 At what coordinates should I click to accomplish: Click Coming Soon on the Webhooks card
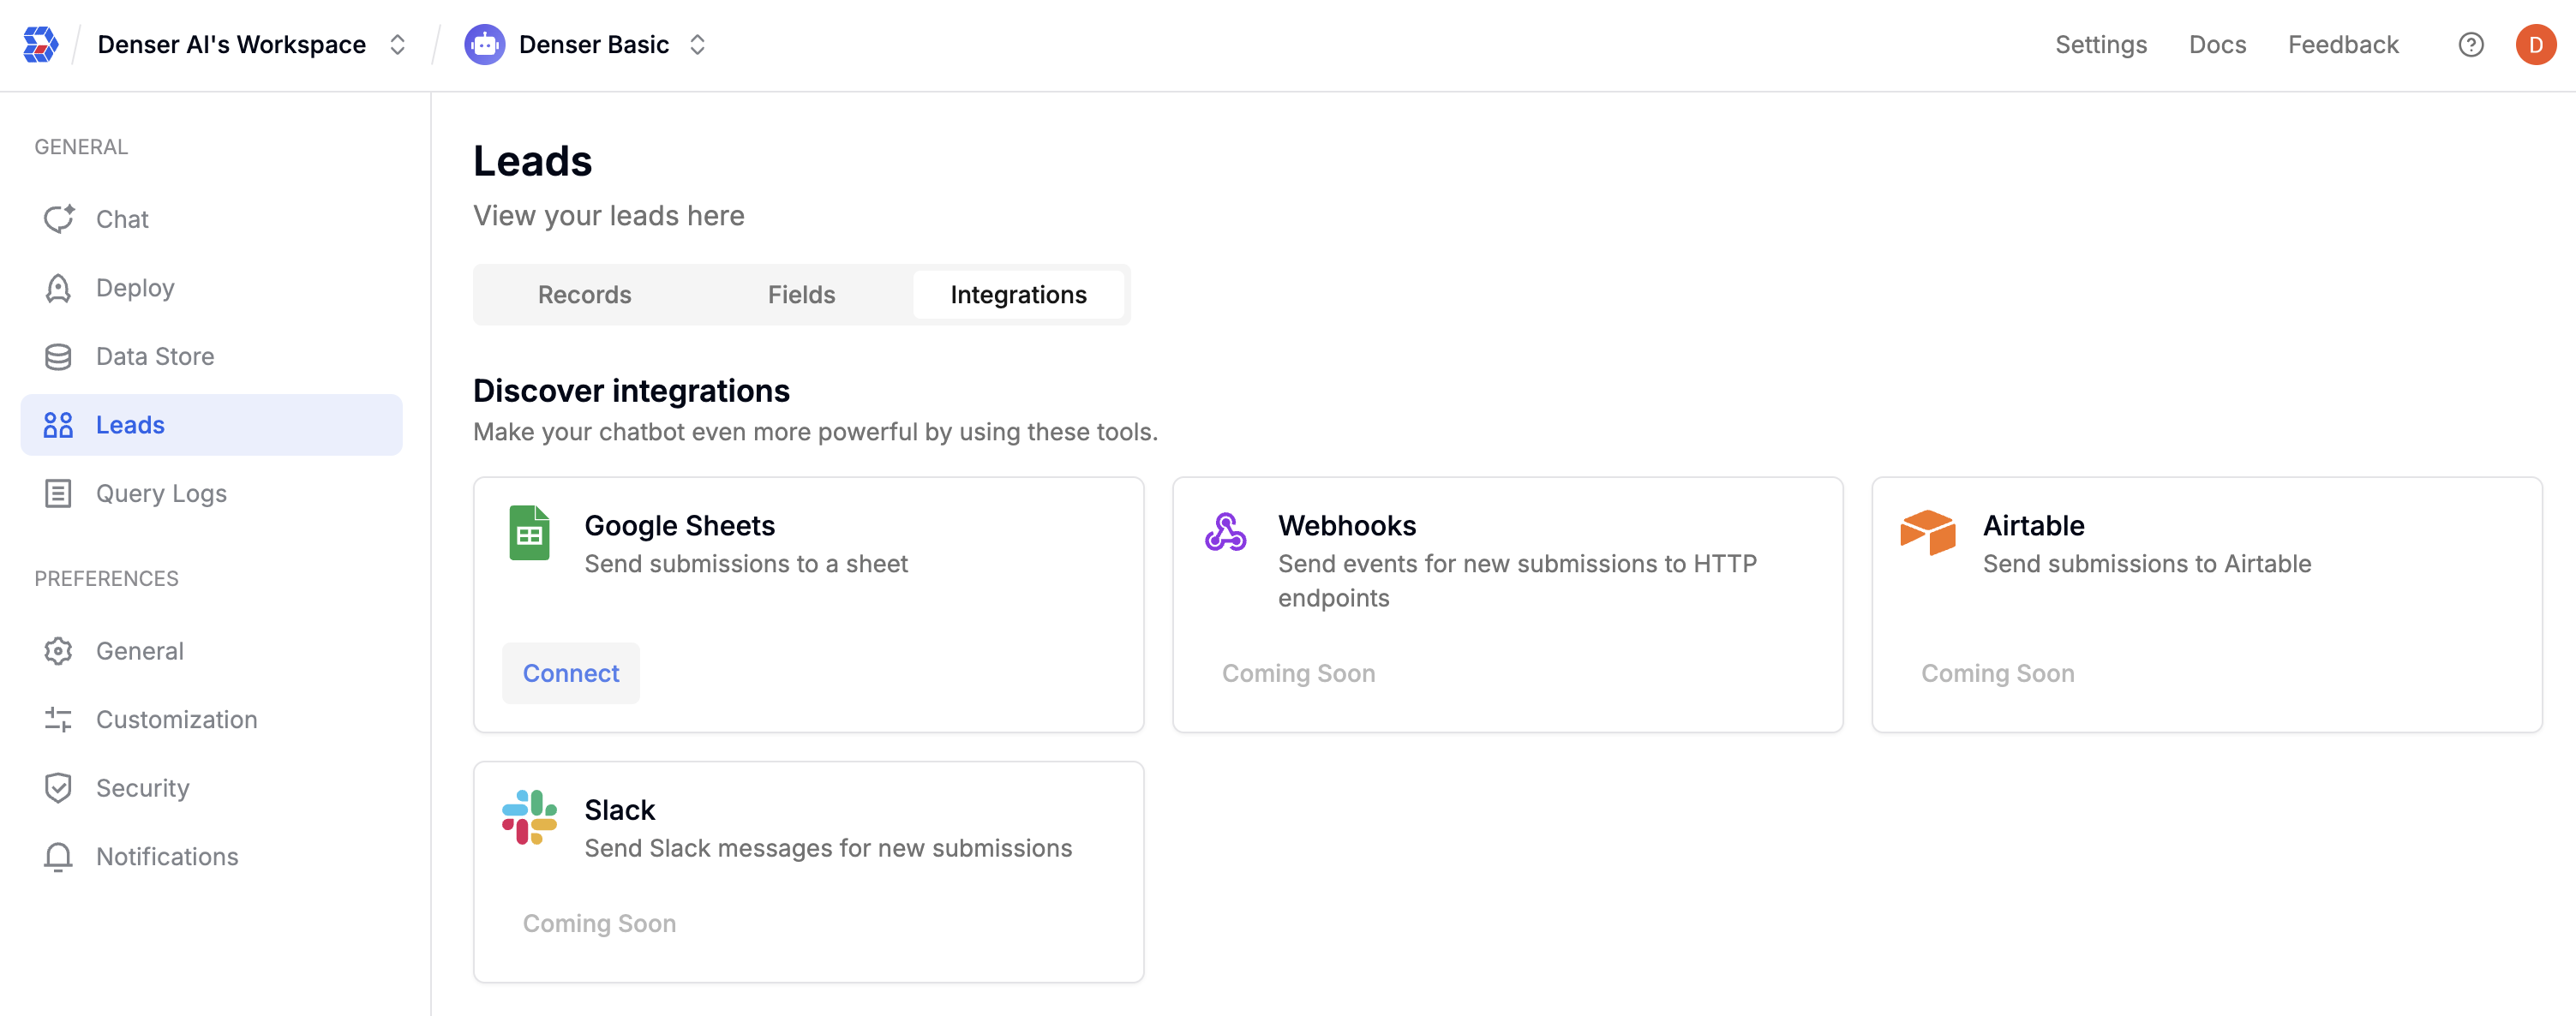1299,674
